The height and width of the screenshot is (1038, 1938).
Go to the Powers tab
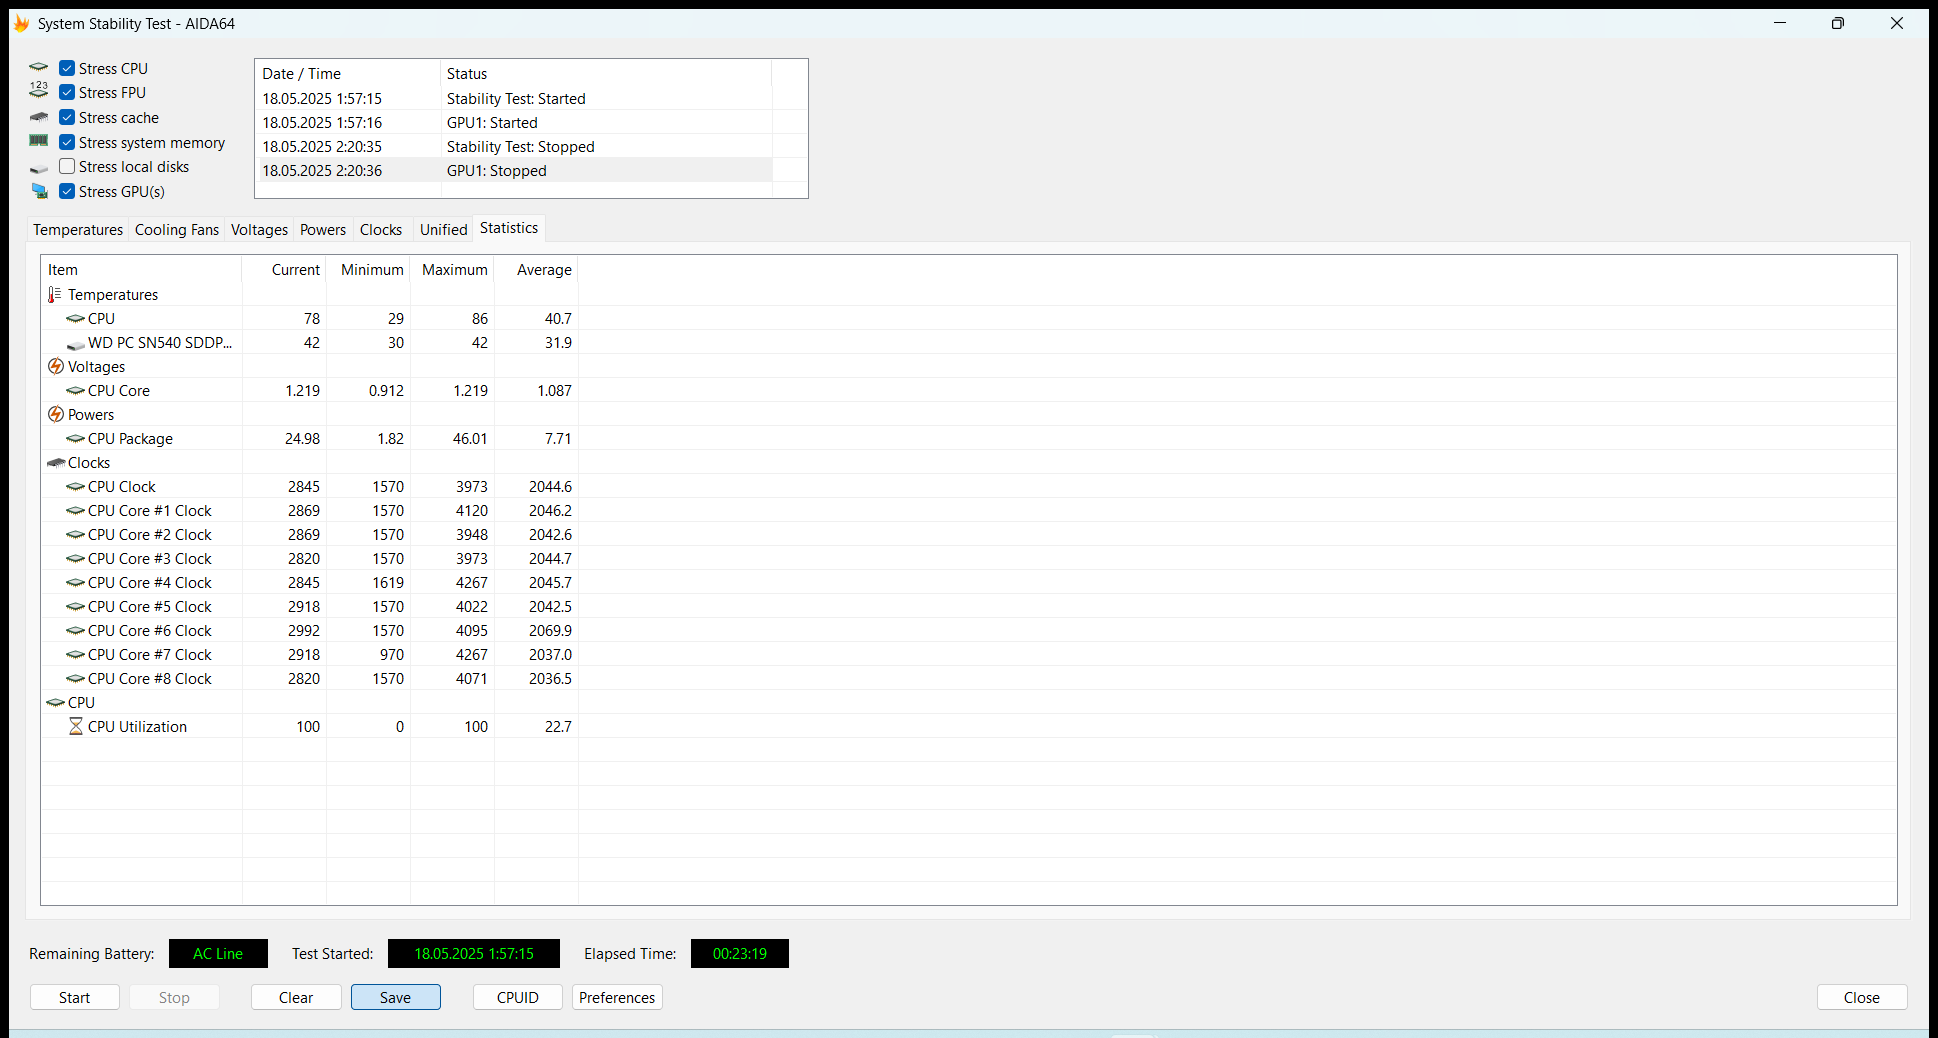click(323, 230)
